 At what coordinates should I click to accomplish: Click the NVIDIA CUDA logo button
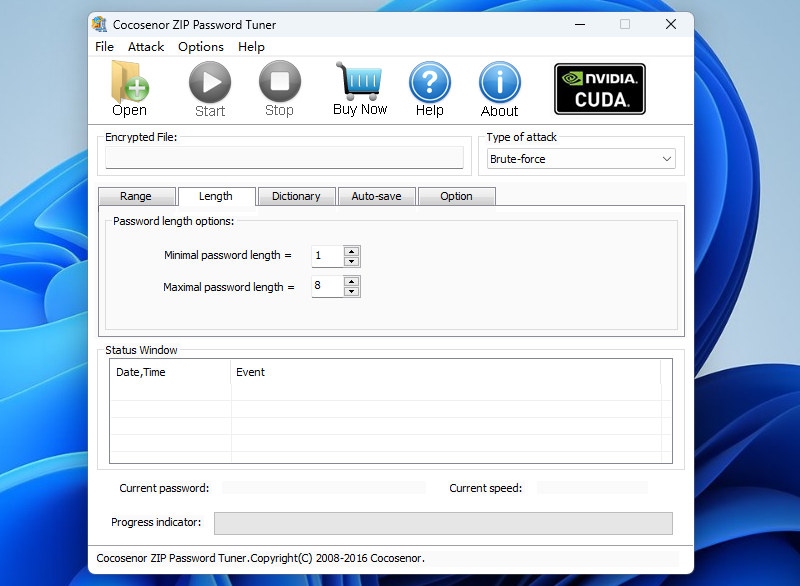pos(599,89)
